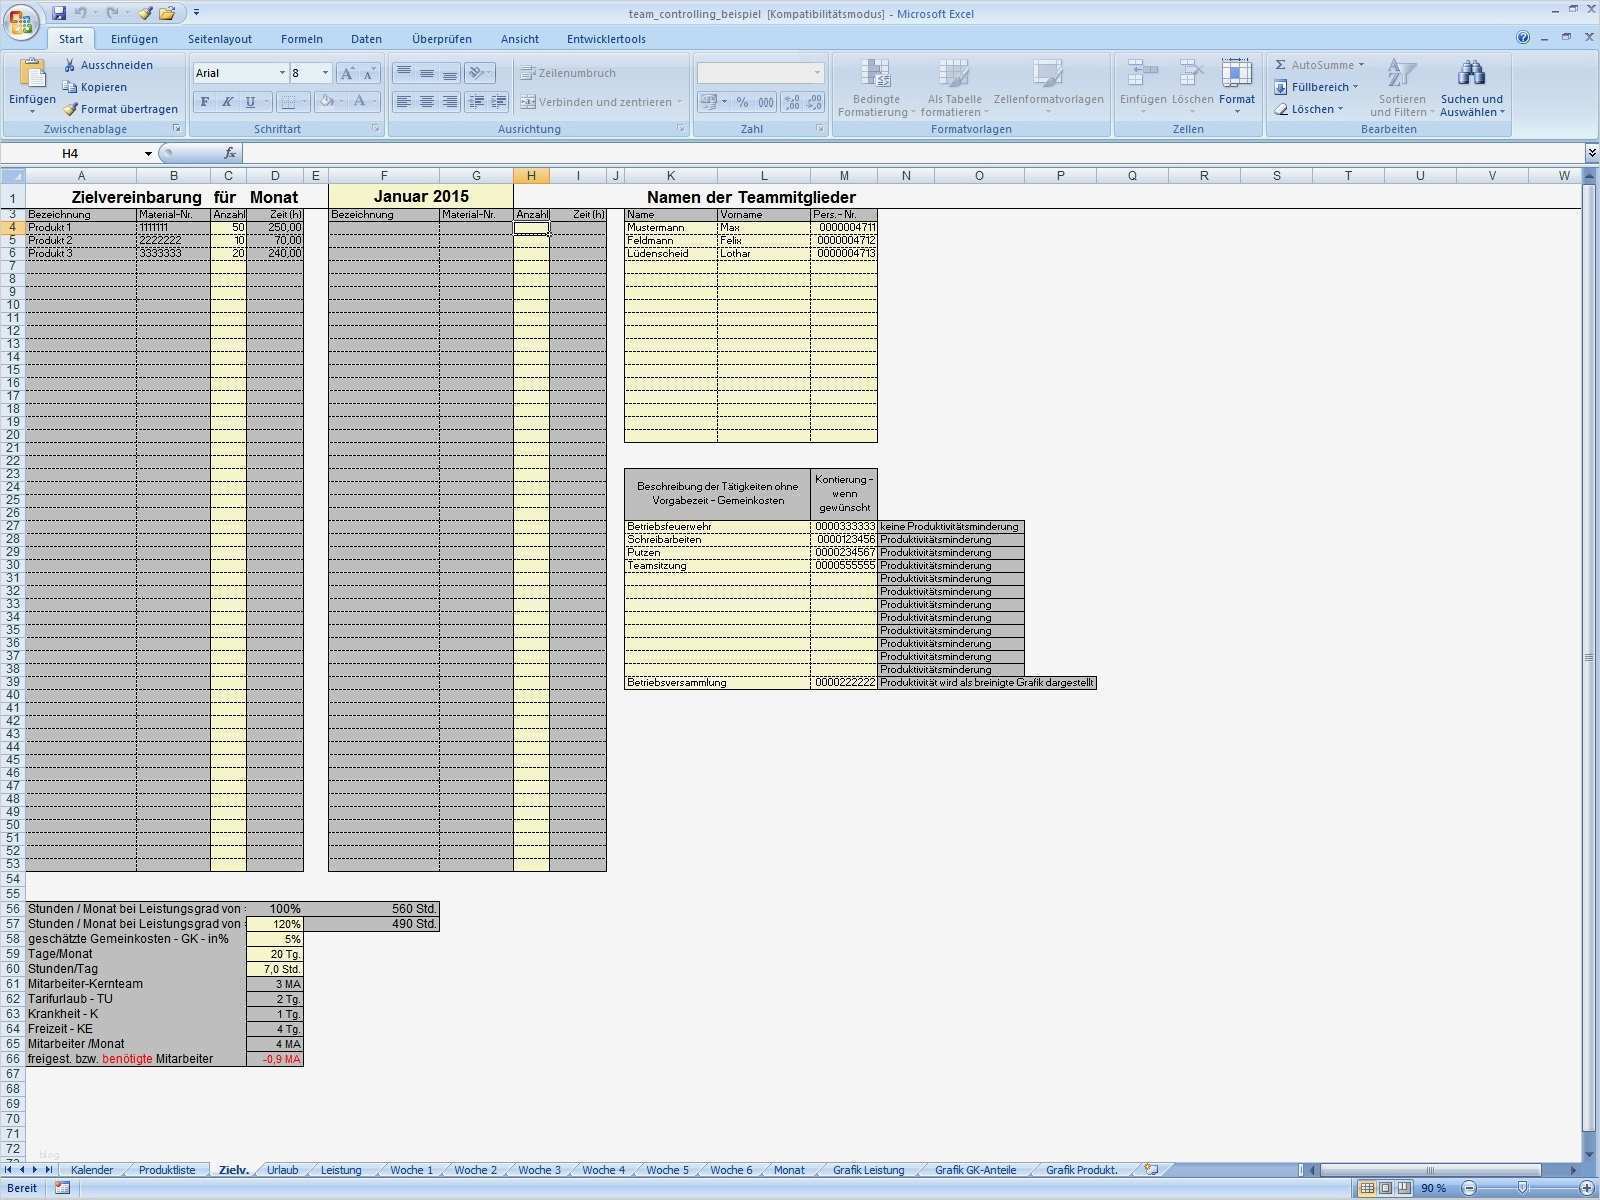The width and height of the screenshot is (1600, 1200).
Task: Click the Format übertragen button
Action: [121, 109]
